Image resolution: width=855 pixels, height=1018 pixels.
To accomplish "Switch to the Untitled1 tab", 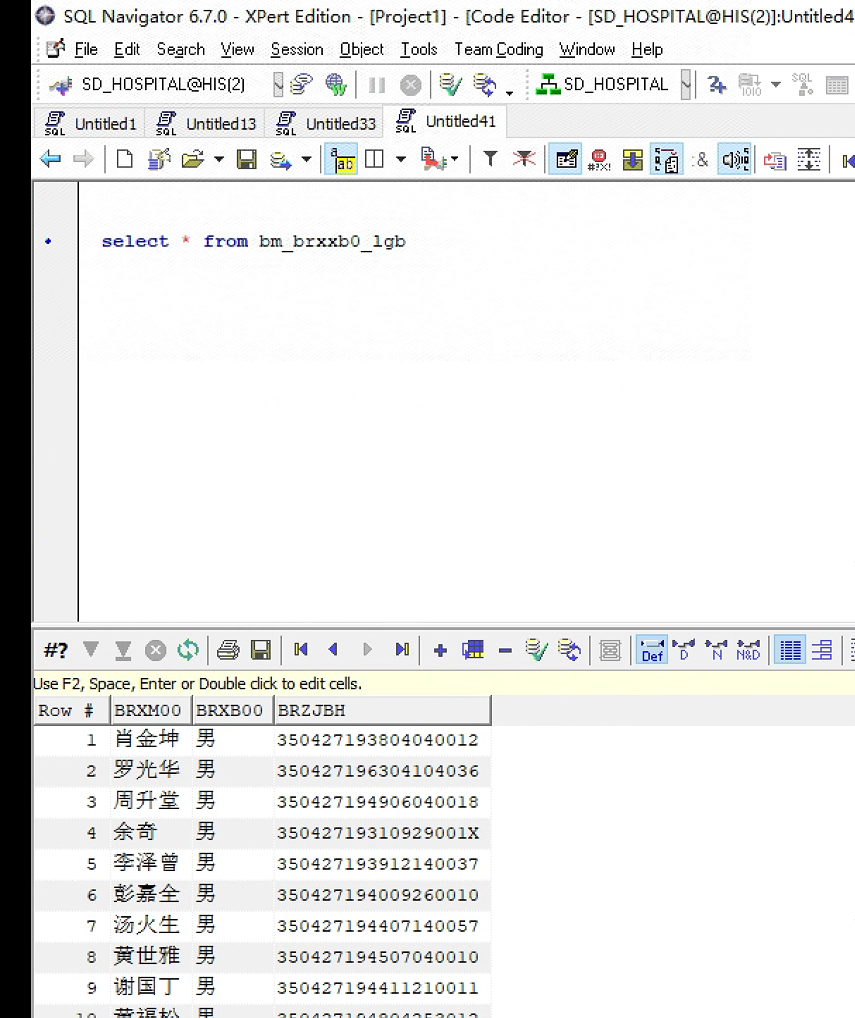I will pos(90,123).
